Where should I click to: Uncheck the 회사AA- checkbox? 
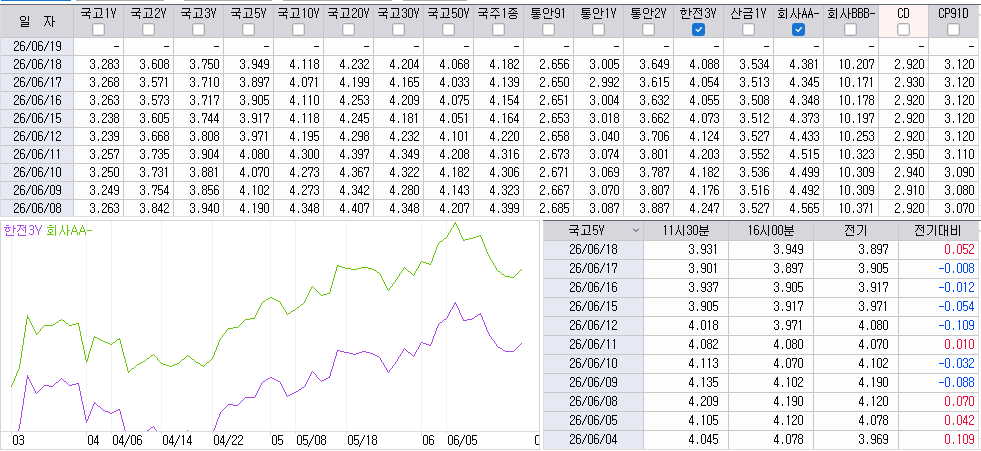tap(798, 29)
